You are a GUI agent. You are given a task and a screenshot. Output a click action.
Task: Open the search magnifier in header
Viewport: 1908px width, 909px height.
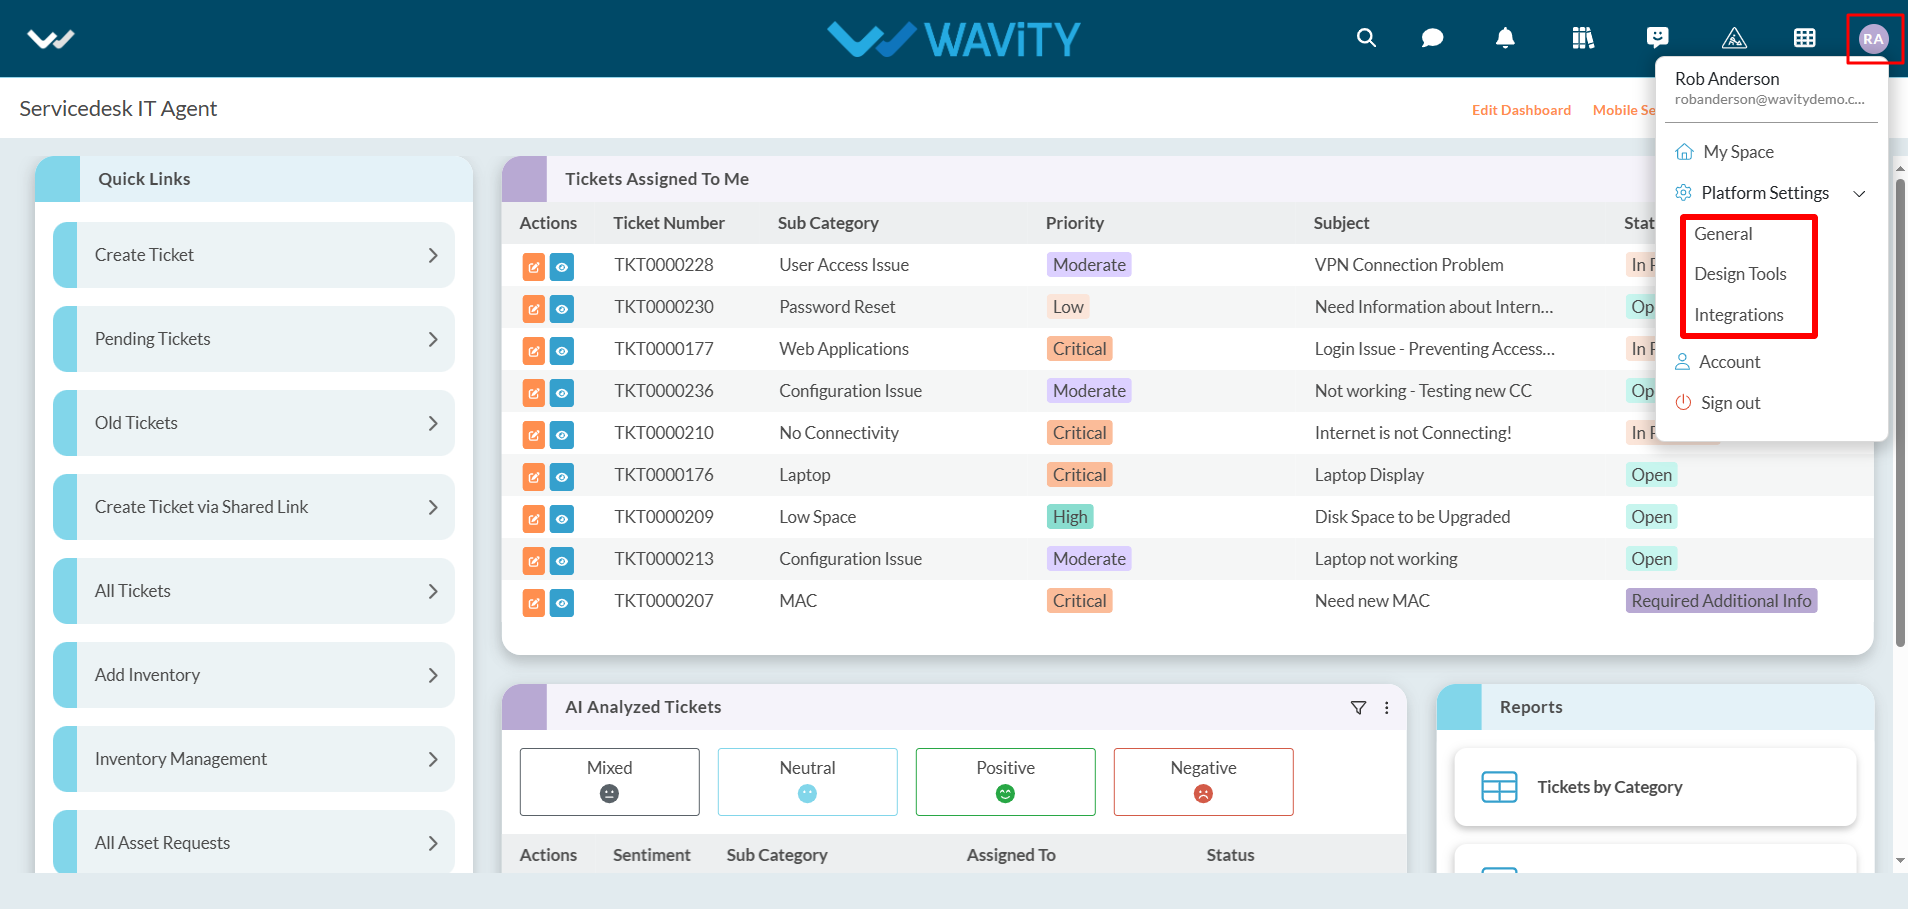pos(1366,38)
